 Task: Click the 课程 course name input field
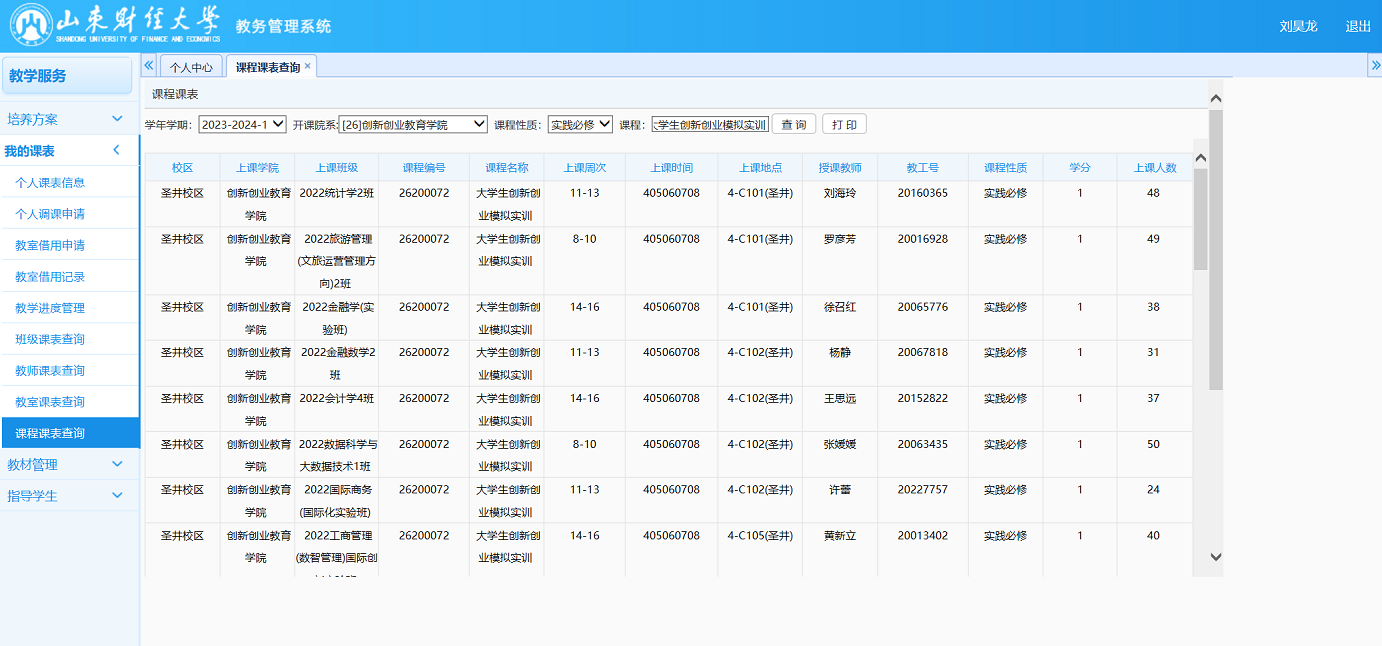[710, 125]
